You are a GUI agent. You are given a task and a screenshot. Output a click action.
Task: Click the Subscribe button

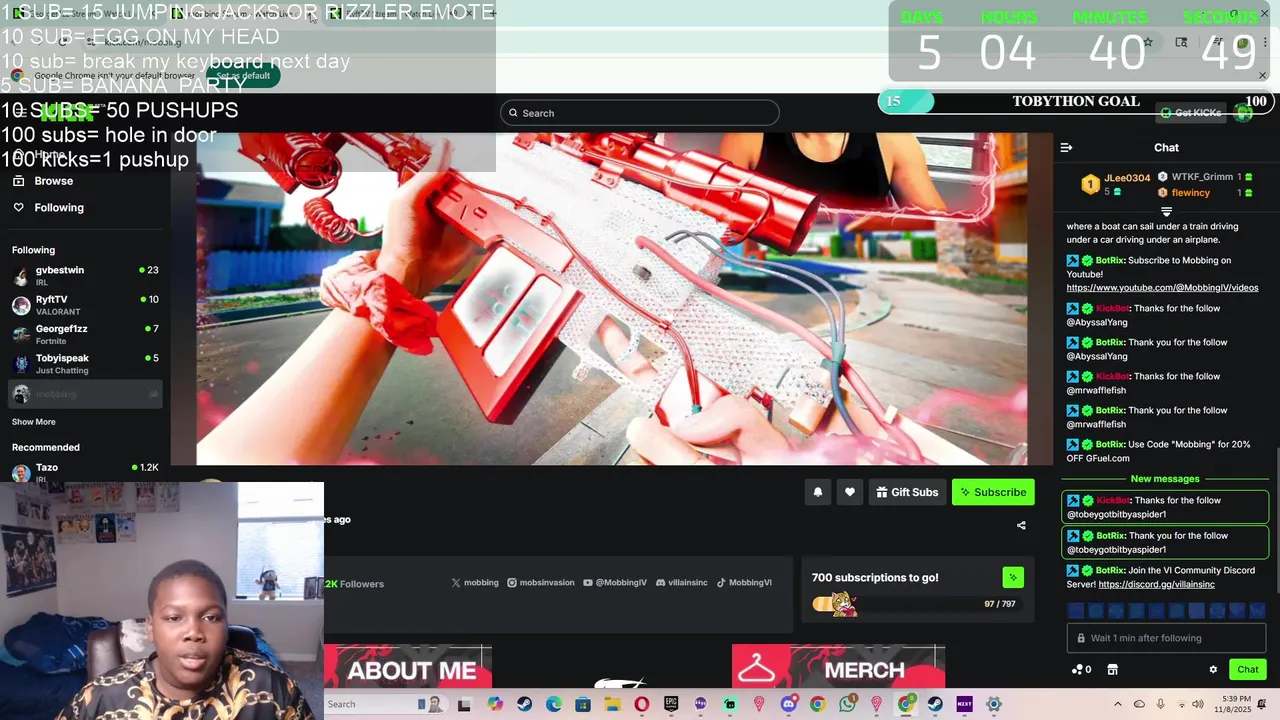993,492
